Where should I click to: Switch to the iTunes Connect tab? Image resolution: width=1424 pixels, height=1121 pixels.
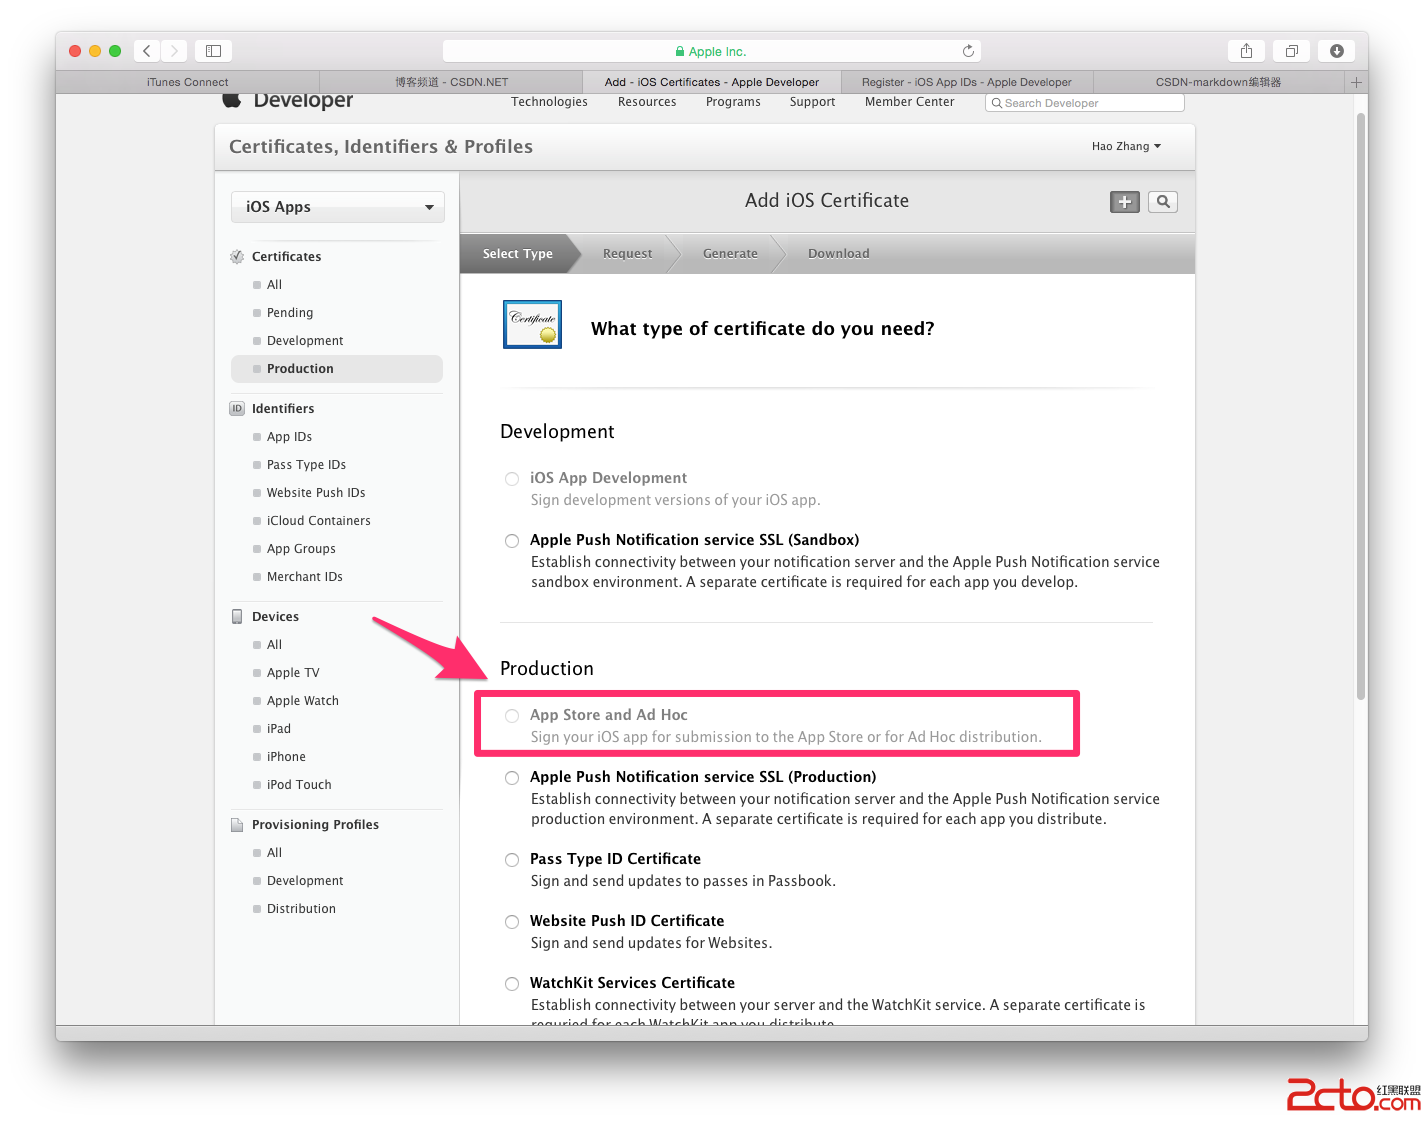187,82
